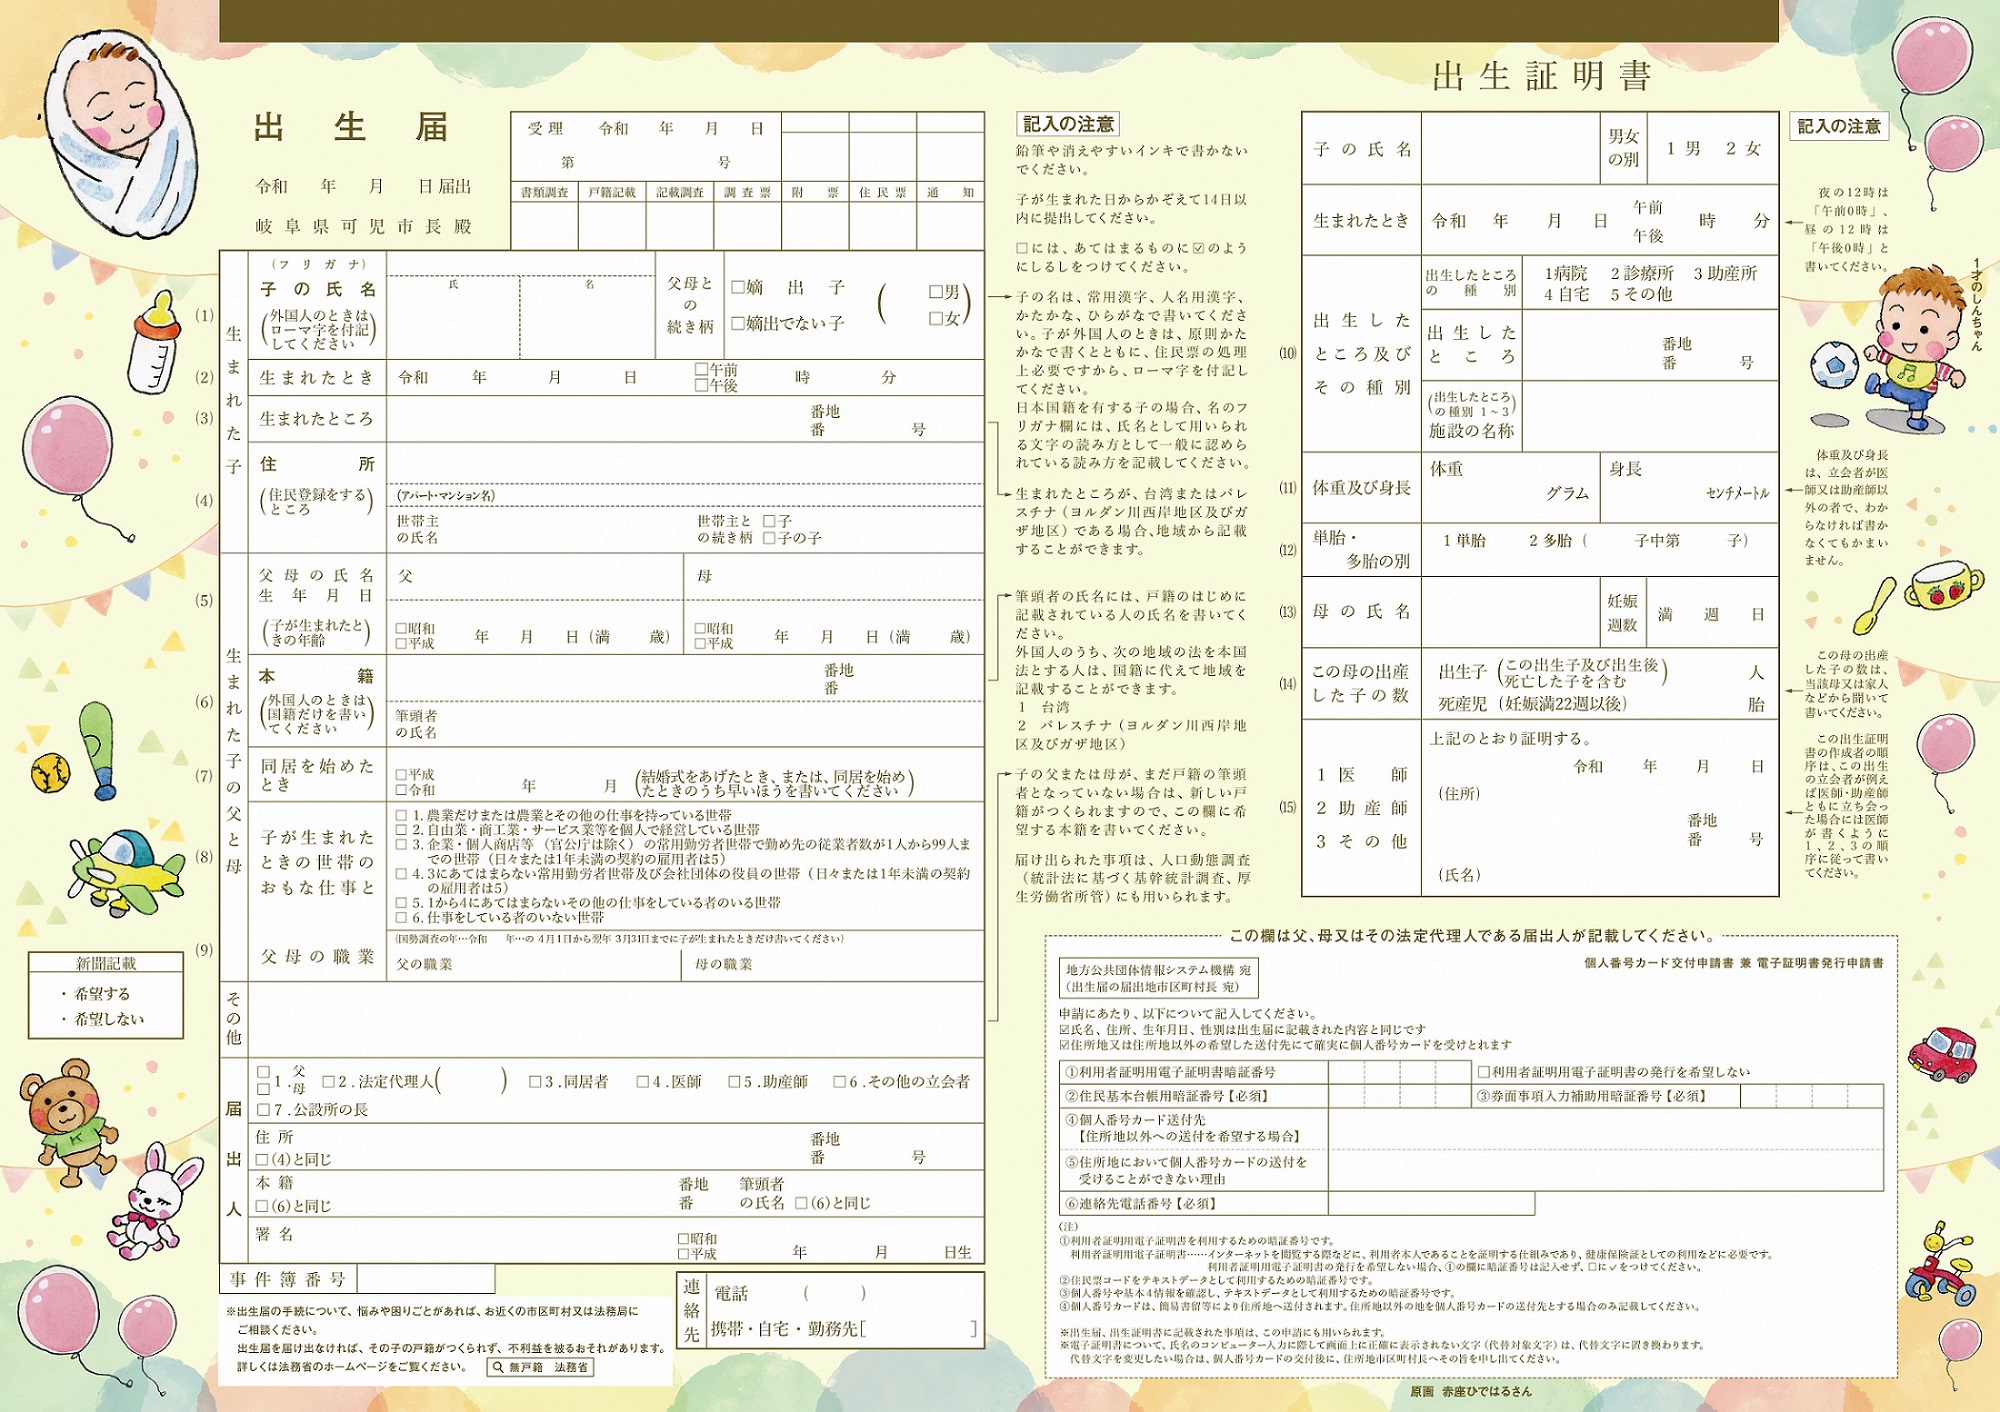Check 利用者証明用電子証明書の発行を希望しない checkbox
2000x1412 pixels.
pos(1484,1072)
